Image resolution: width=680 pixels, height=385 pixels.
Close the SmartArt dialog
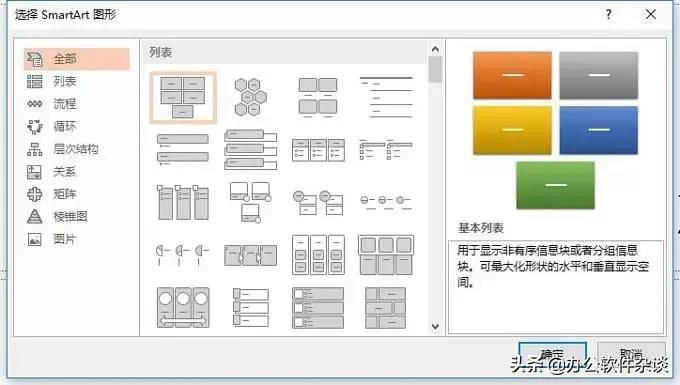point(651,14)
